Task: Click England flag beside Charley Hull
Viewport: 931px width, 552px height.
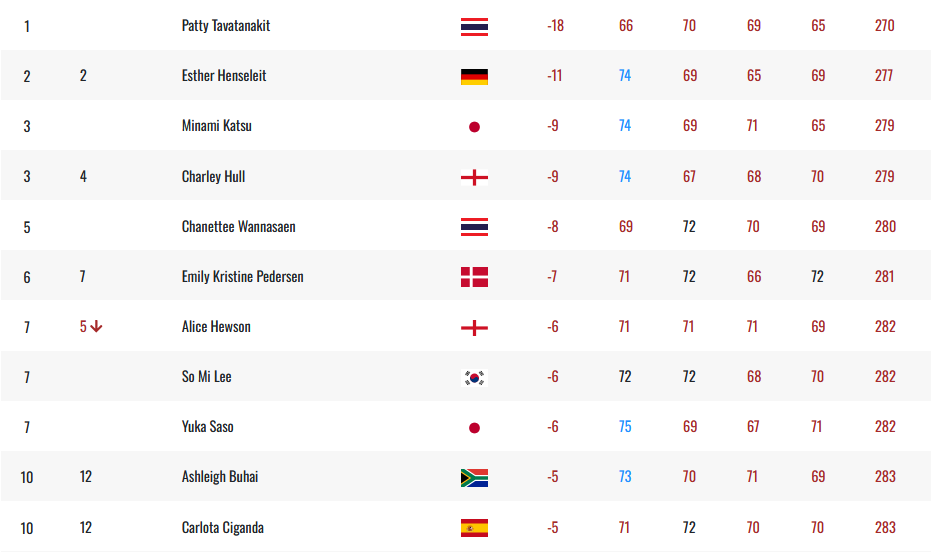Action: tap(474, 177)
